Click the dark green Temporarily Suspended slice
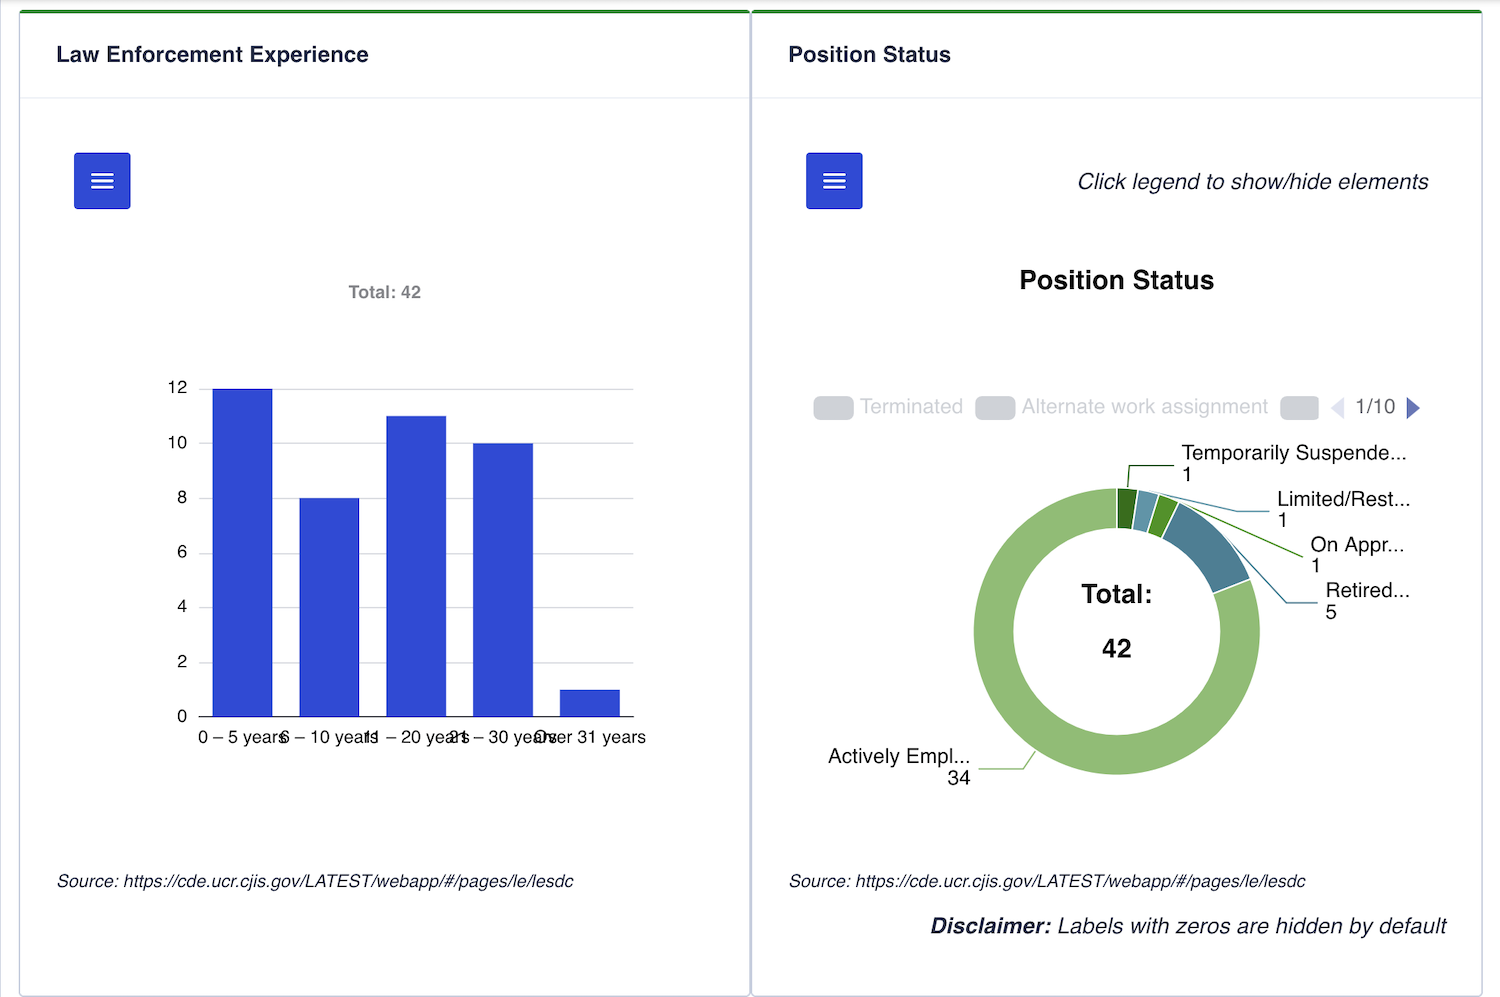Screen dimensions: 1500x997 (1127, 508)
